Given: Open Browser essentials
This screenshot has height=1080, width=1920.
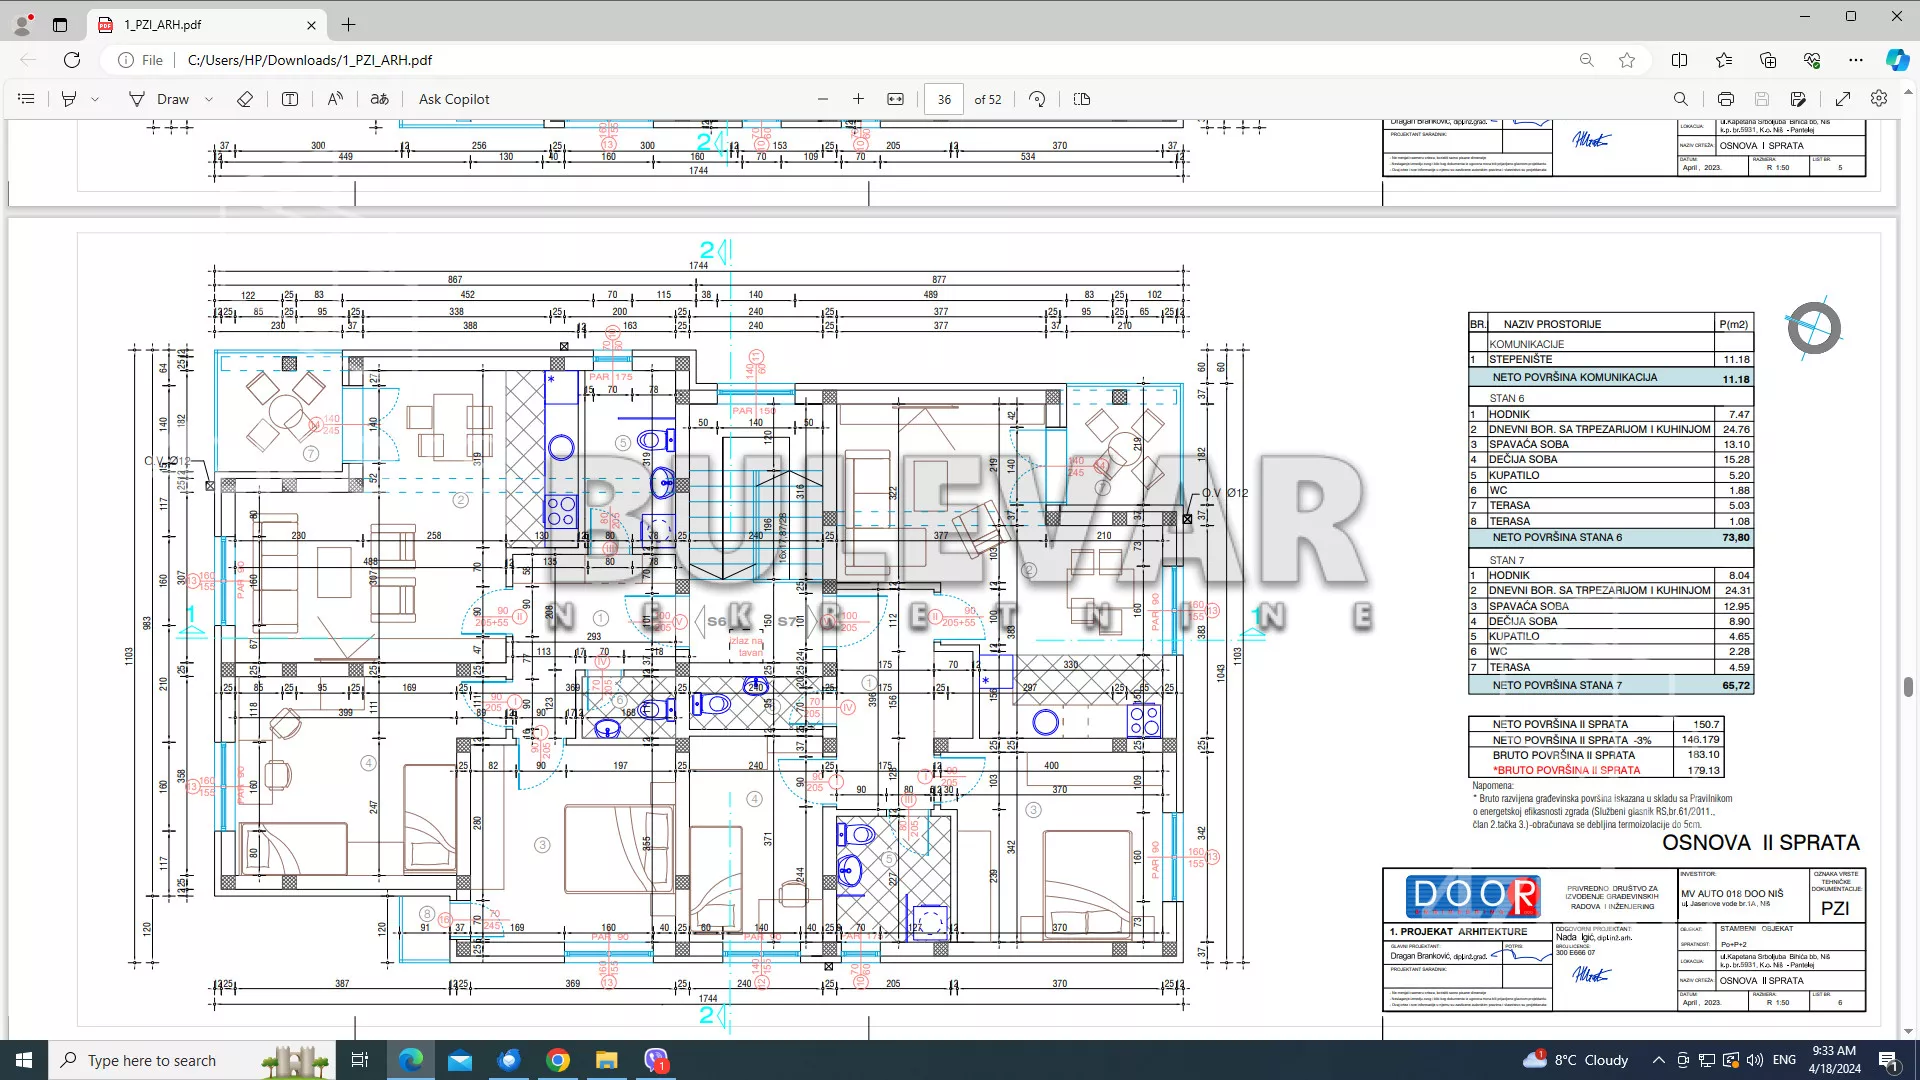Looking at the screenshot, I should (x=1812, y=60).
